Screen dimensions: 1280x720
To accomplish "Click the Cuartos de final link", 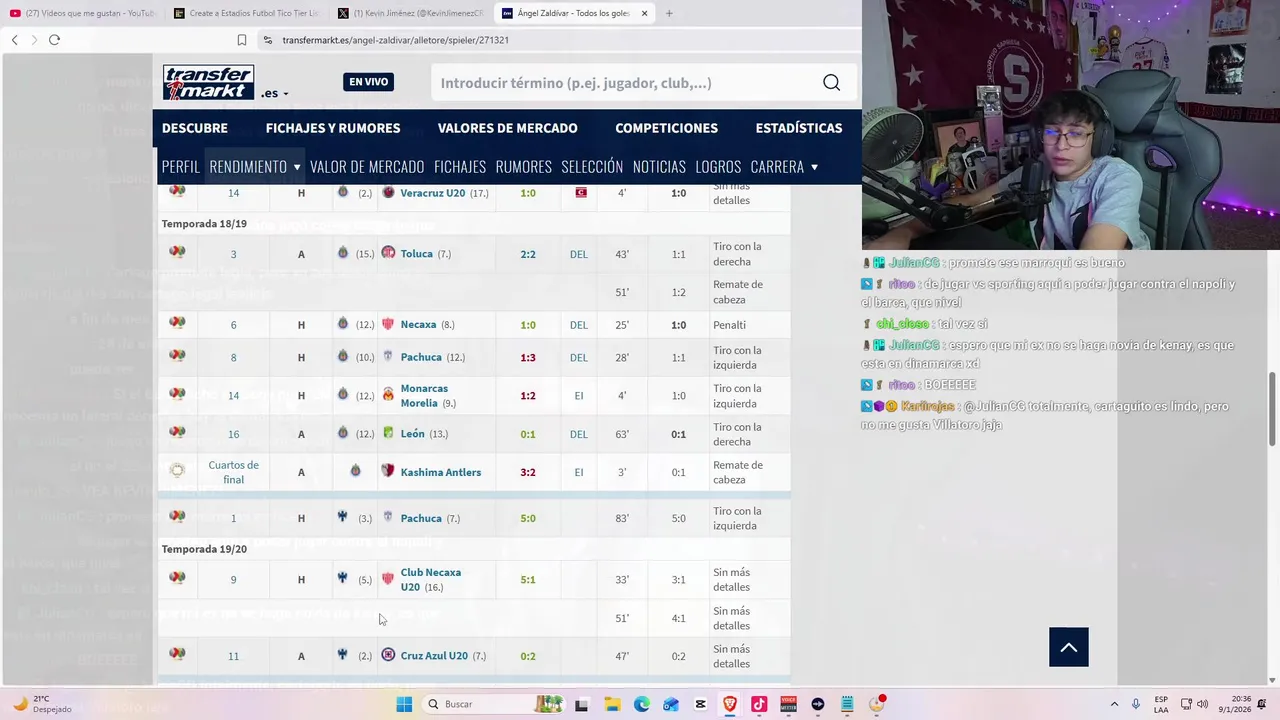I will click(x=233, y=472).
